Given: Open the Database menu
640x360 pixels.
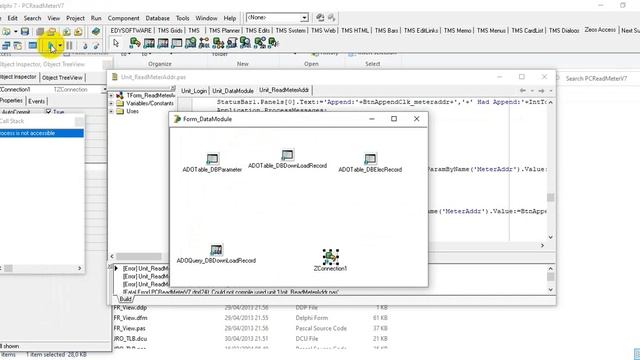Looking at the screenshot, I should click(x=158, y=18).
